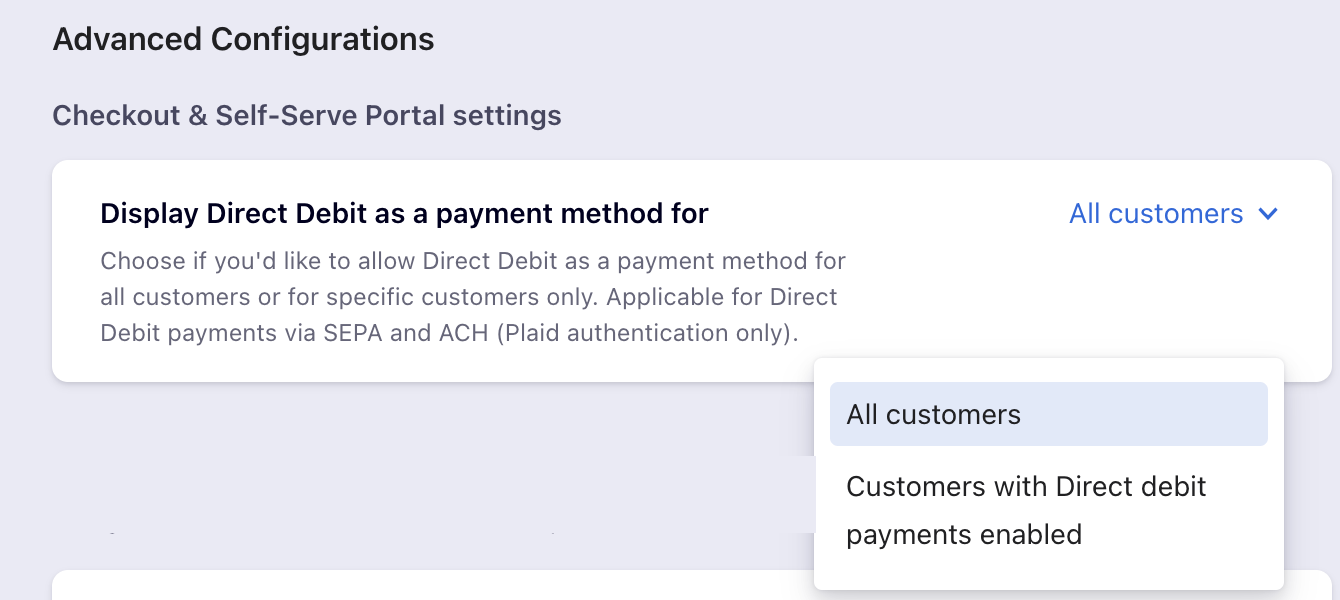The width and height of the screenshot is (1340, 600).
Task: Click the description line mentioning Plaid authentication
Action: click(x=449, y=333)
